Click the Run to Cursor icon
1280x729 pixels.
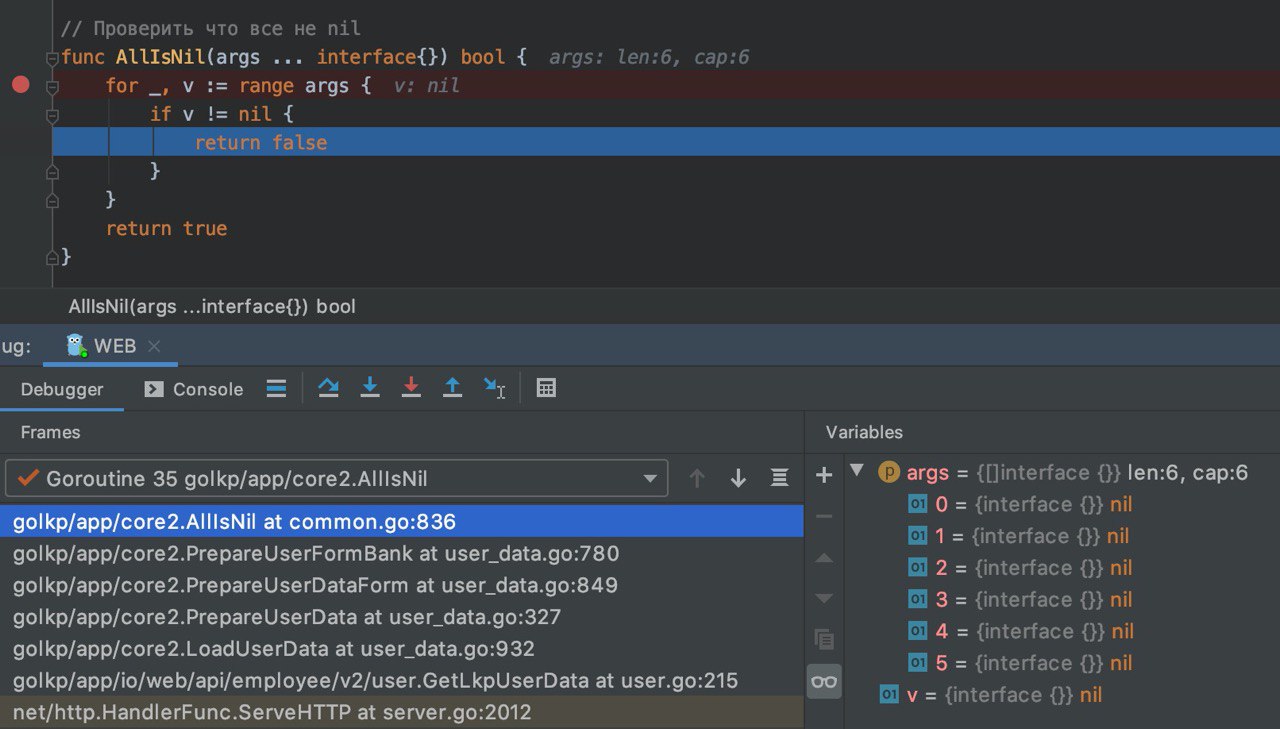point(494,388)
